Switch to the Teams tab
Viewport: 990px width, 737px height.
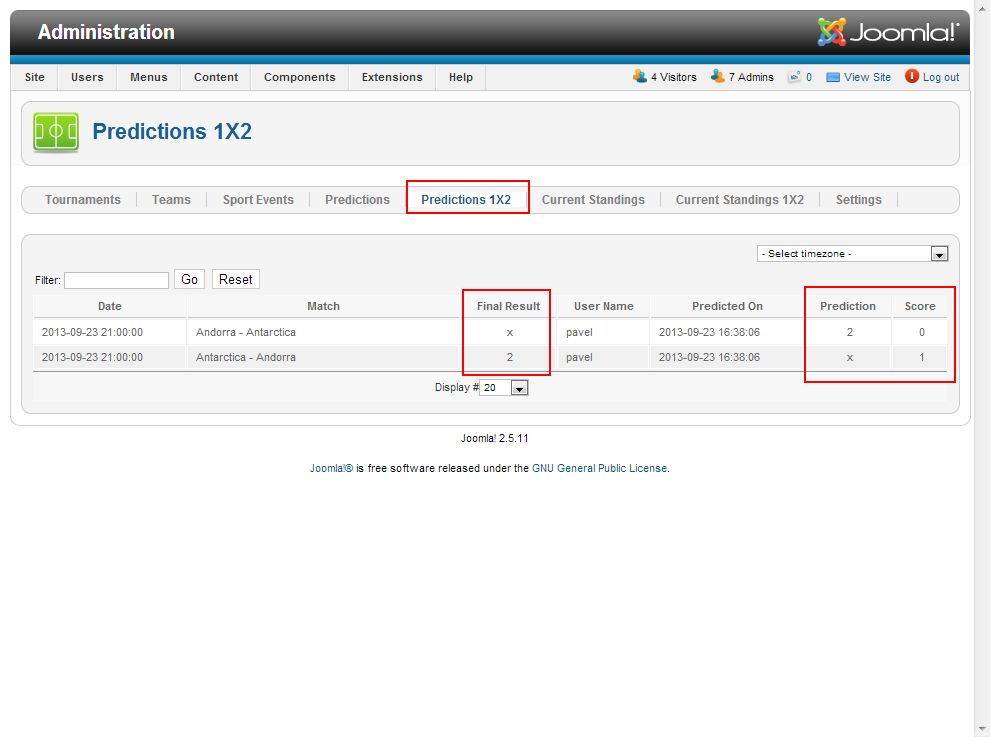pyautogui.click(x=171, y=200)
